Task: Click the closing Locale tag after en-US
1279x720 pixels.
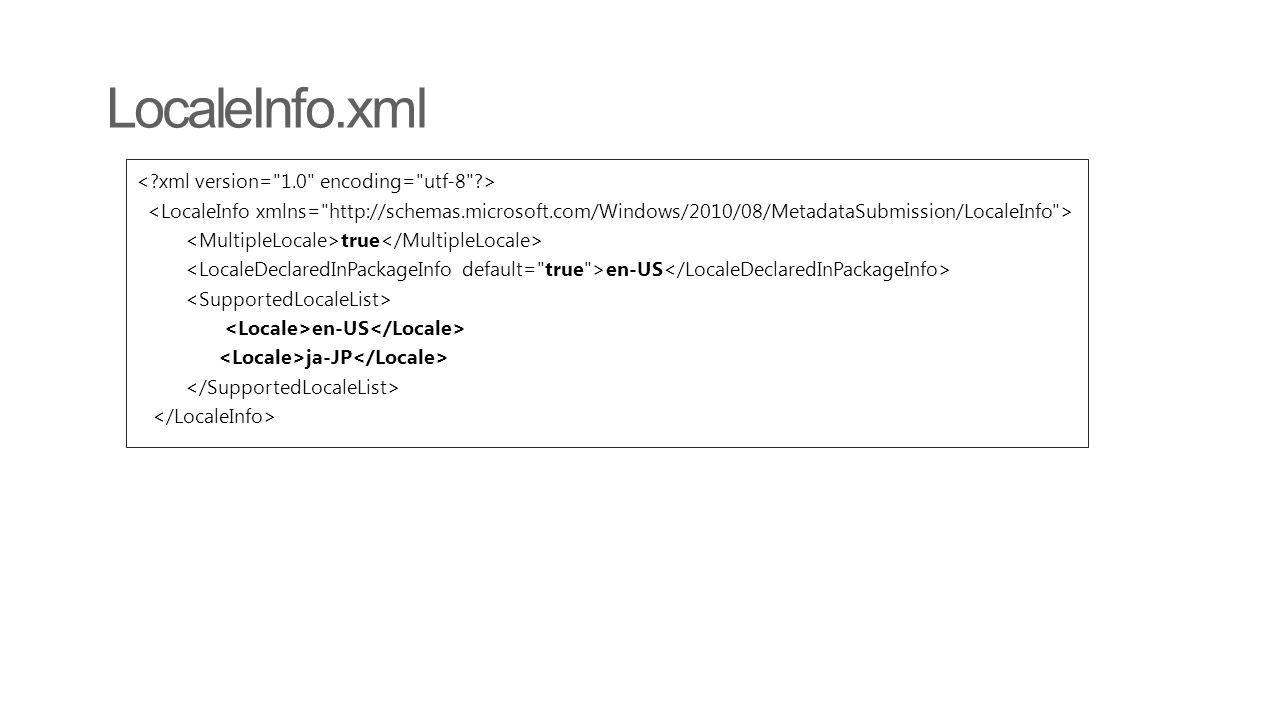Action: [x=418, y=328]
